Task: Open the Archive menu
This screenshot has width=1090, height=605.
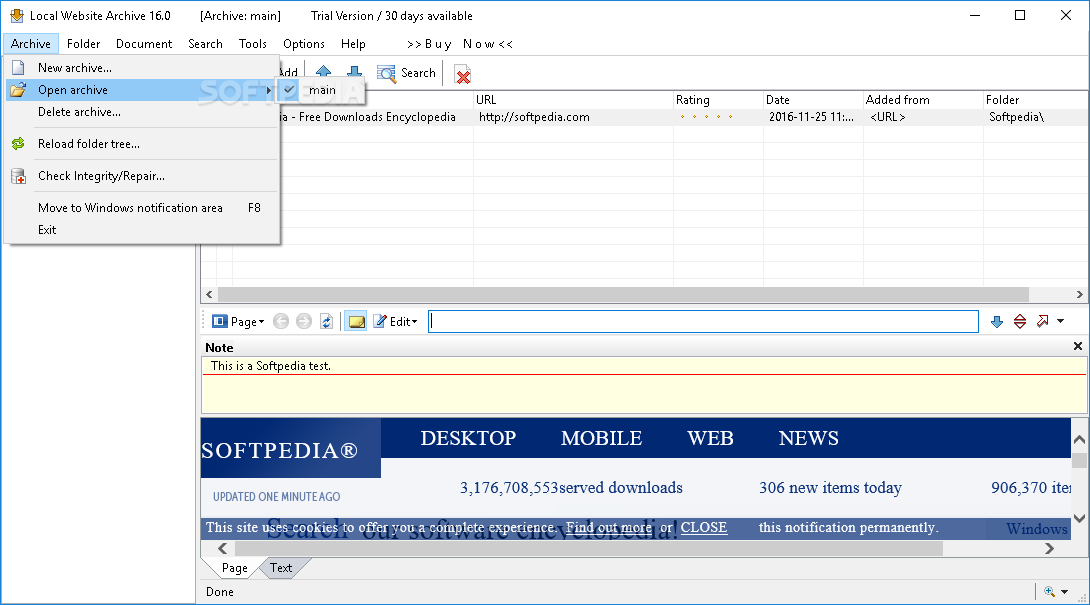Action: (x=31, y=44)
